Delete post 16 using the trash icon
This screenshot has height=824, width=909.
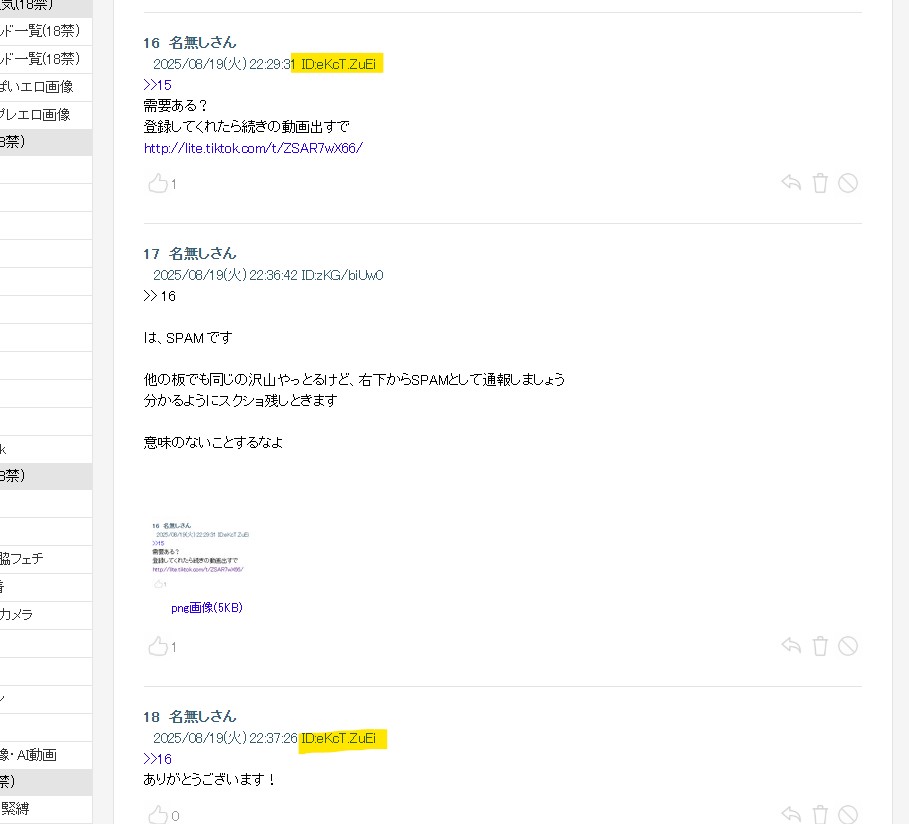[x=820, y=183]
